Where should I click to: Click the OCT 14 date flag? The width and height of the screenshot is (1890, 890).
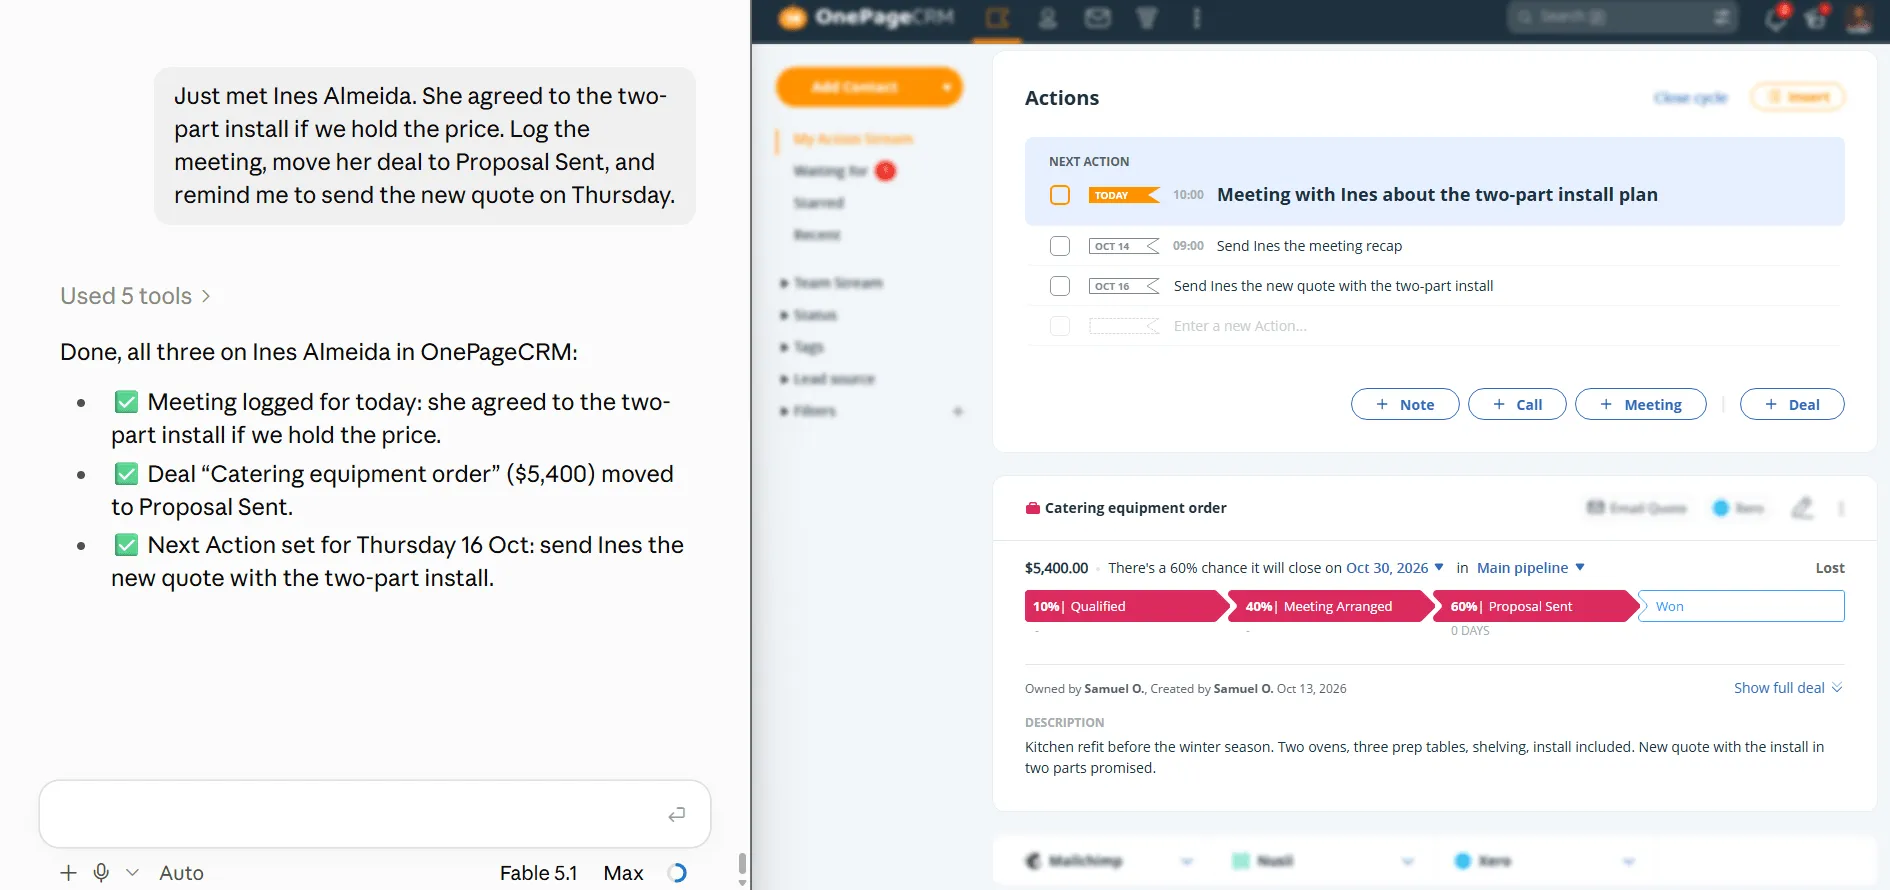[1124, 246]
